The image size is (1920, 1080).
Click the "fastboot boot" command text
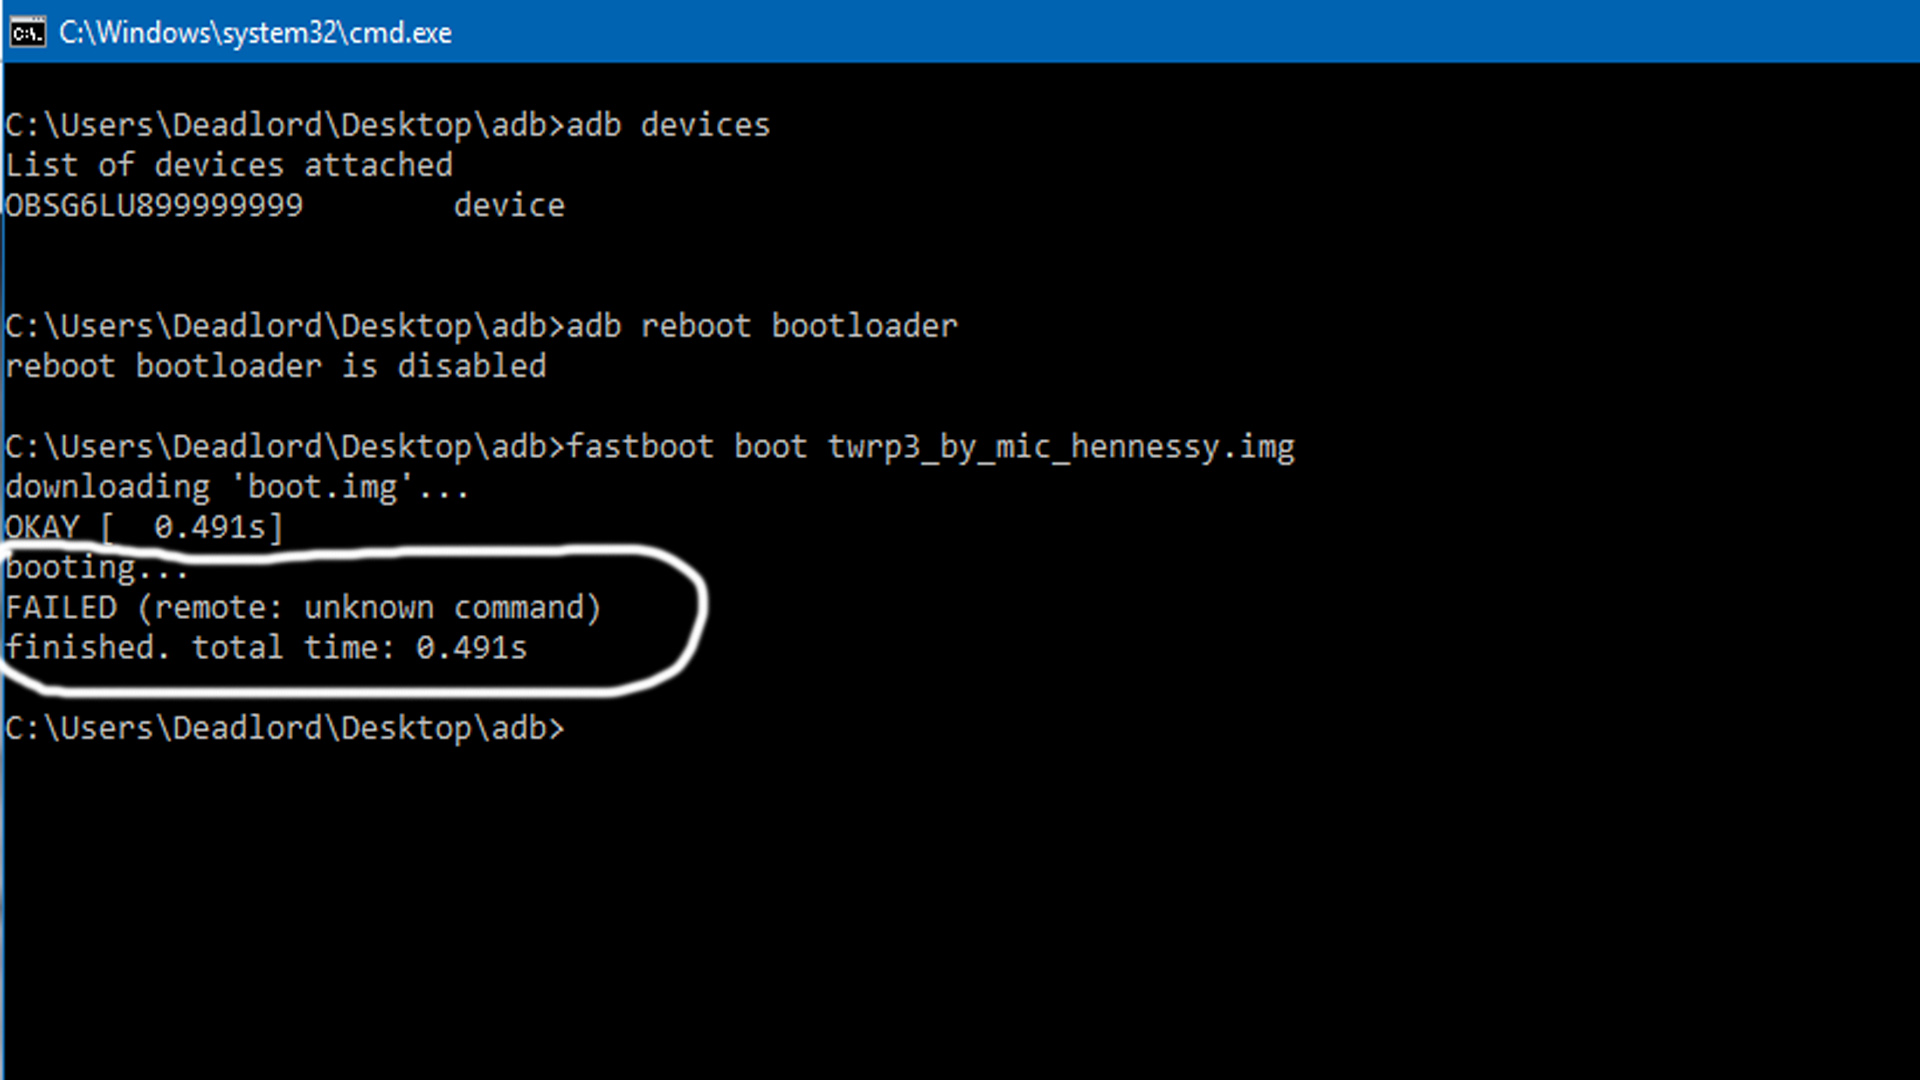(687, 447)
